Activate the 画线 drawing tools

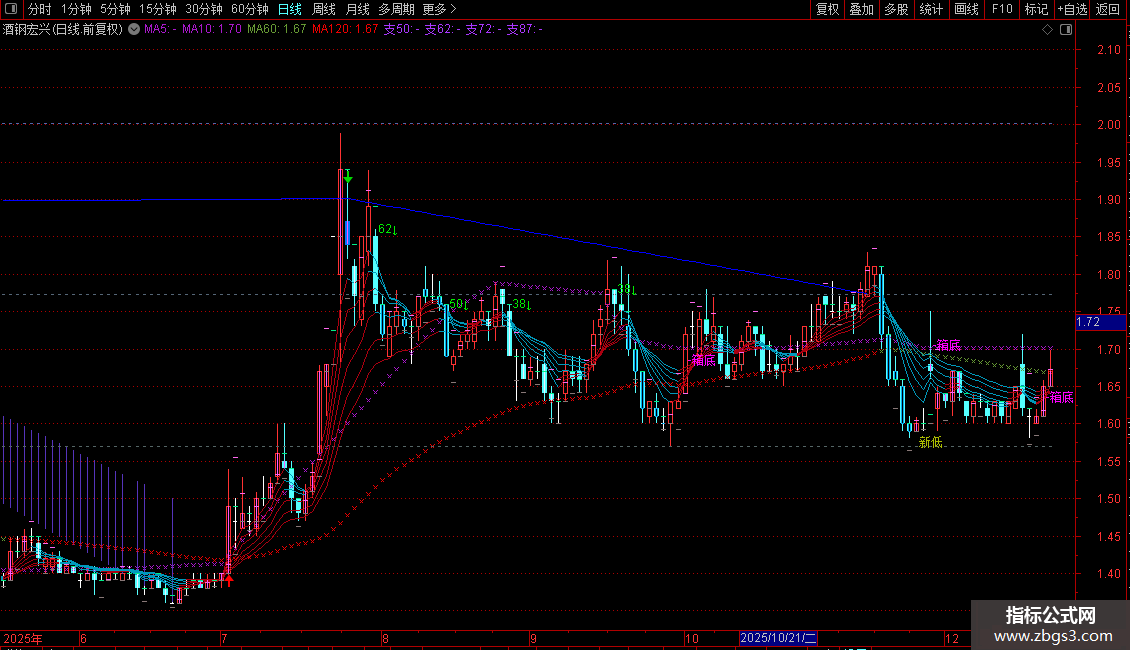(x=966, y=9)
